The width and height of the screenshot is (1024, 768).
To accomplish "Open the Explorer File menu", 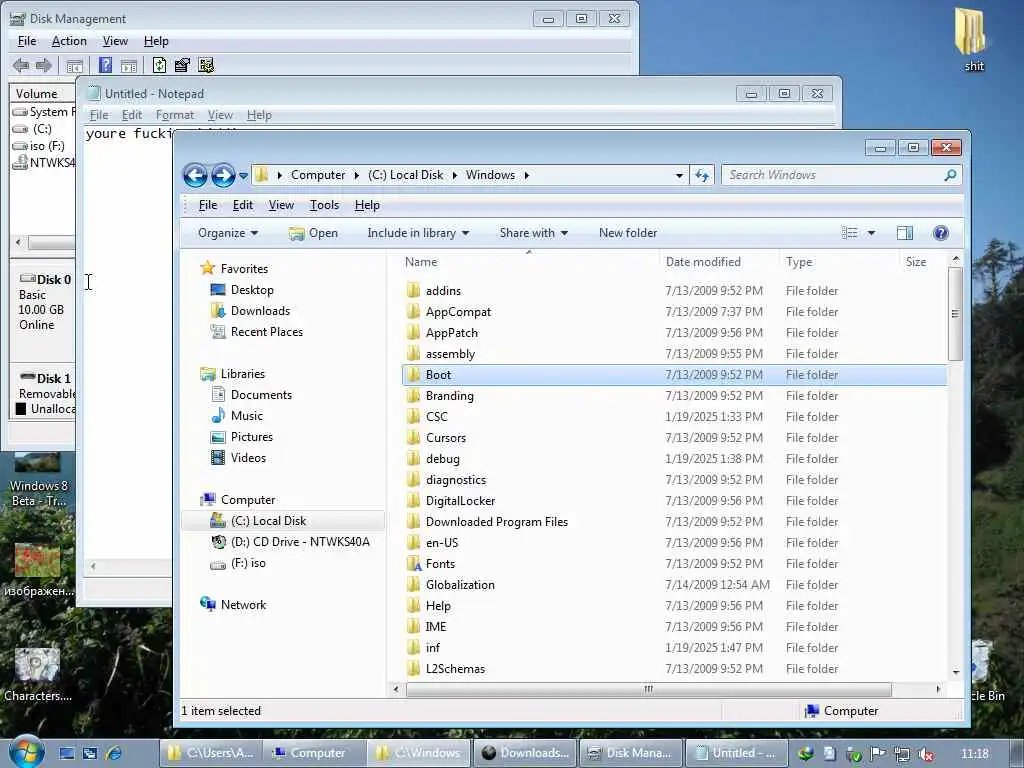I will coord(208,205).
